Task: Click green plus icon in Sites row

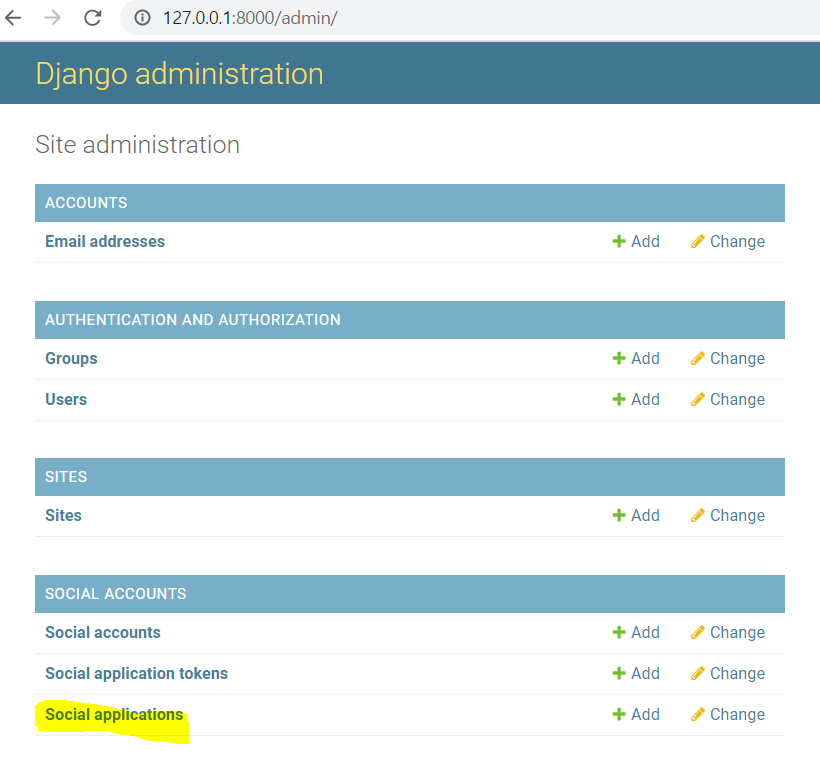Action: 619,515
